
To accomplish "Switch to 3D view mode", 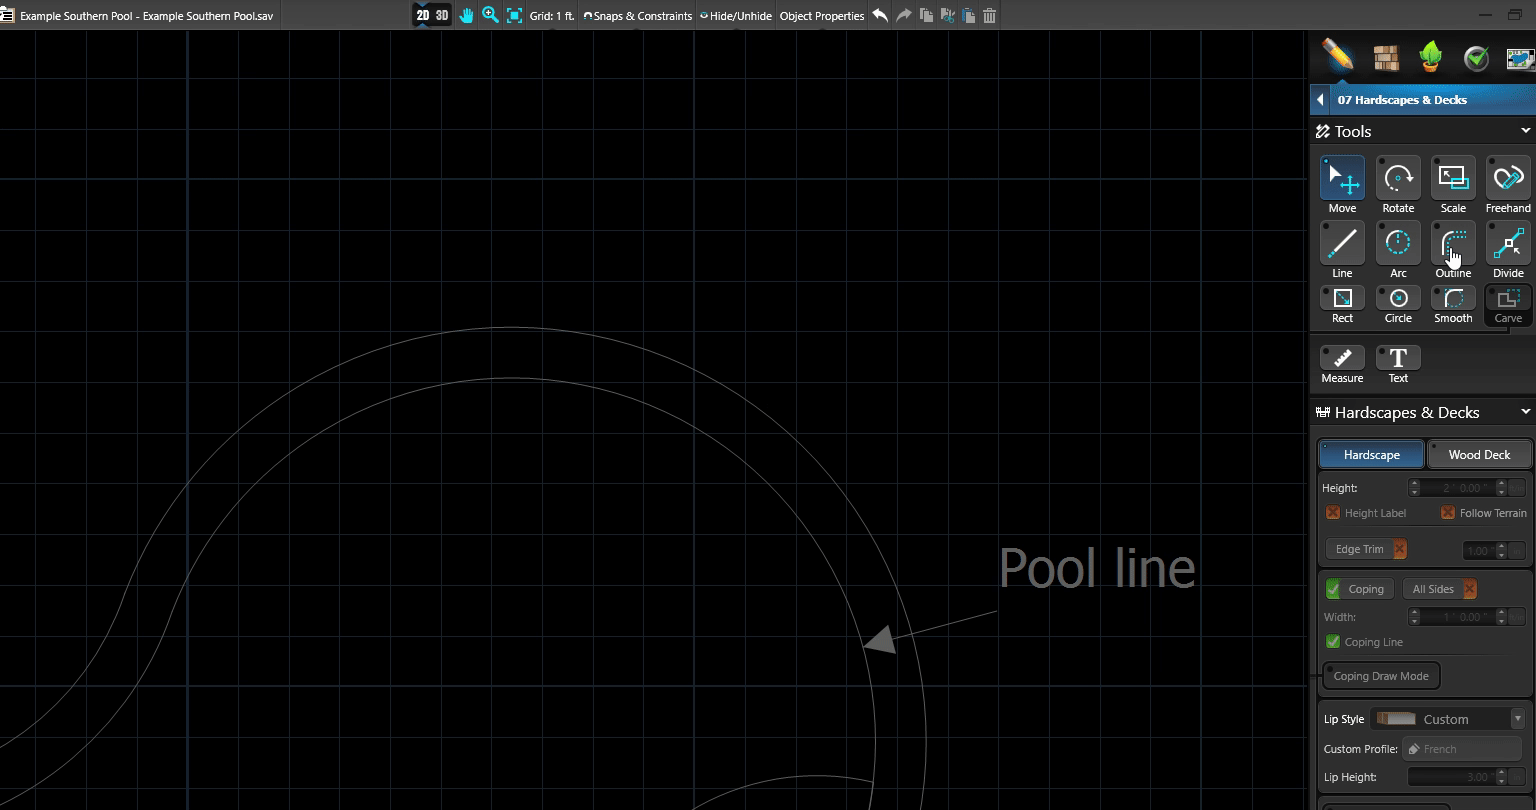I will [x=440, y=15].
